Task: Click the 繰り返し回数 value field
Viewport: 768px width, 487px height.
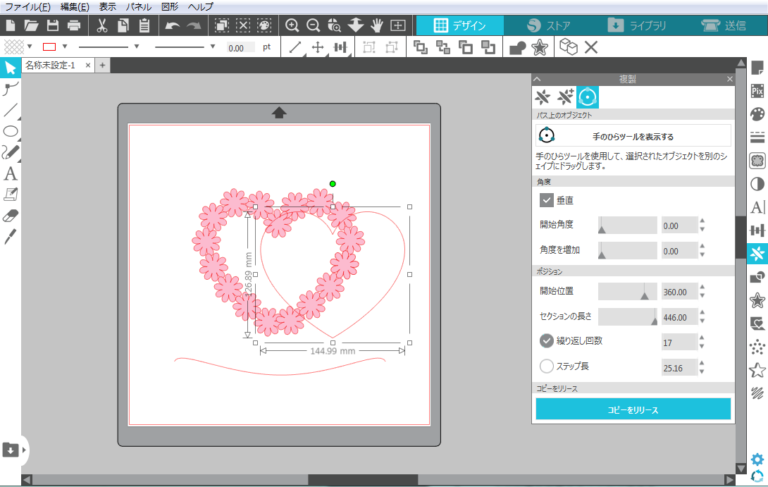Action: pyautogui.click(x=679, y=342)
